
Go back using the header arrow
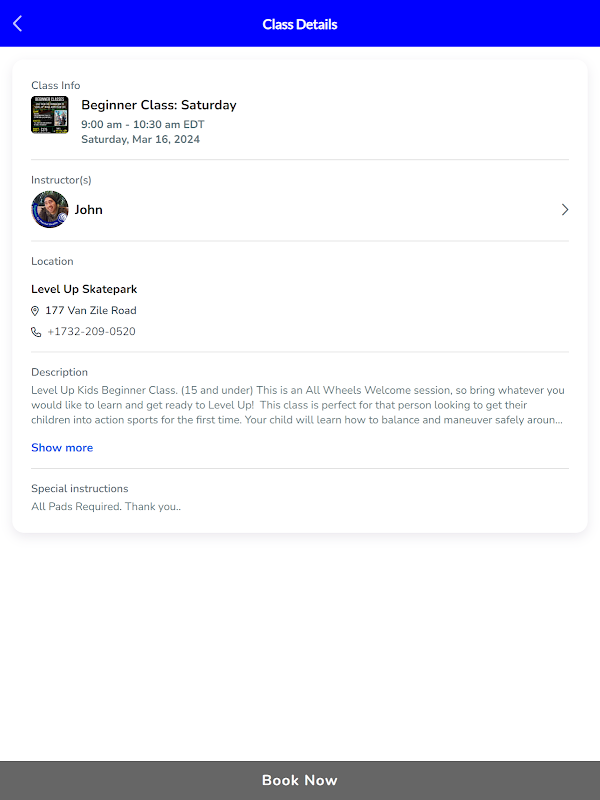coord(17,23)
